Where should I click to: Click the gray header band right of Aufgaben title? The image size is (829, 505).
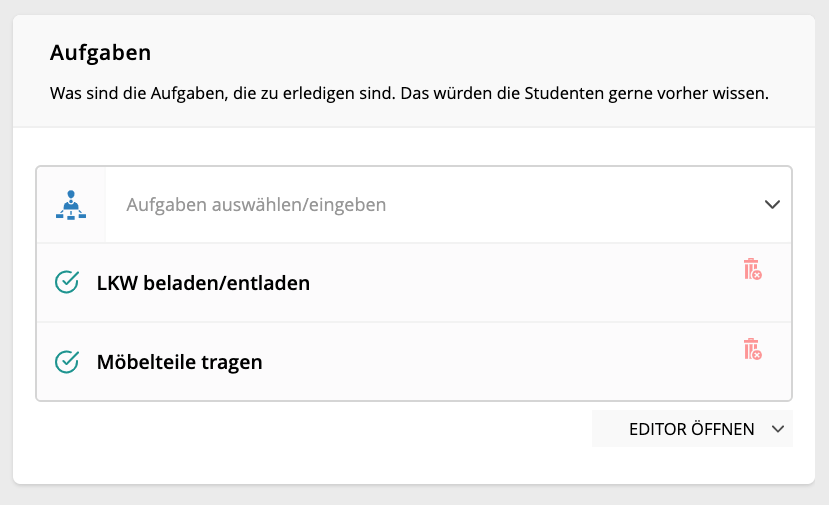pyautogui.click(x=476, y=52)
